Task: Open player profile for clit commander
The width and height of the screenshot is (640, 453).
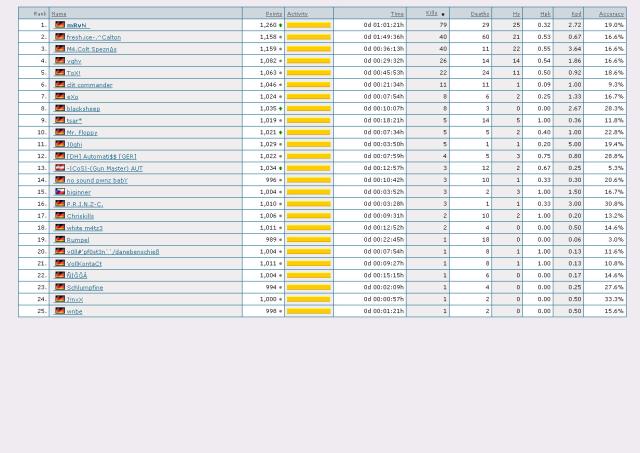Action: [89, 85]
